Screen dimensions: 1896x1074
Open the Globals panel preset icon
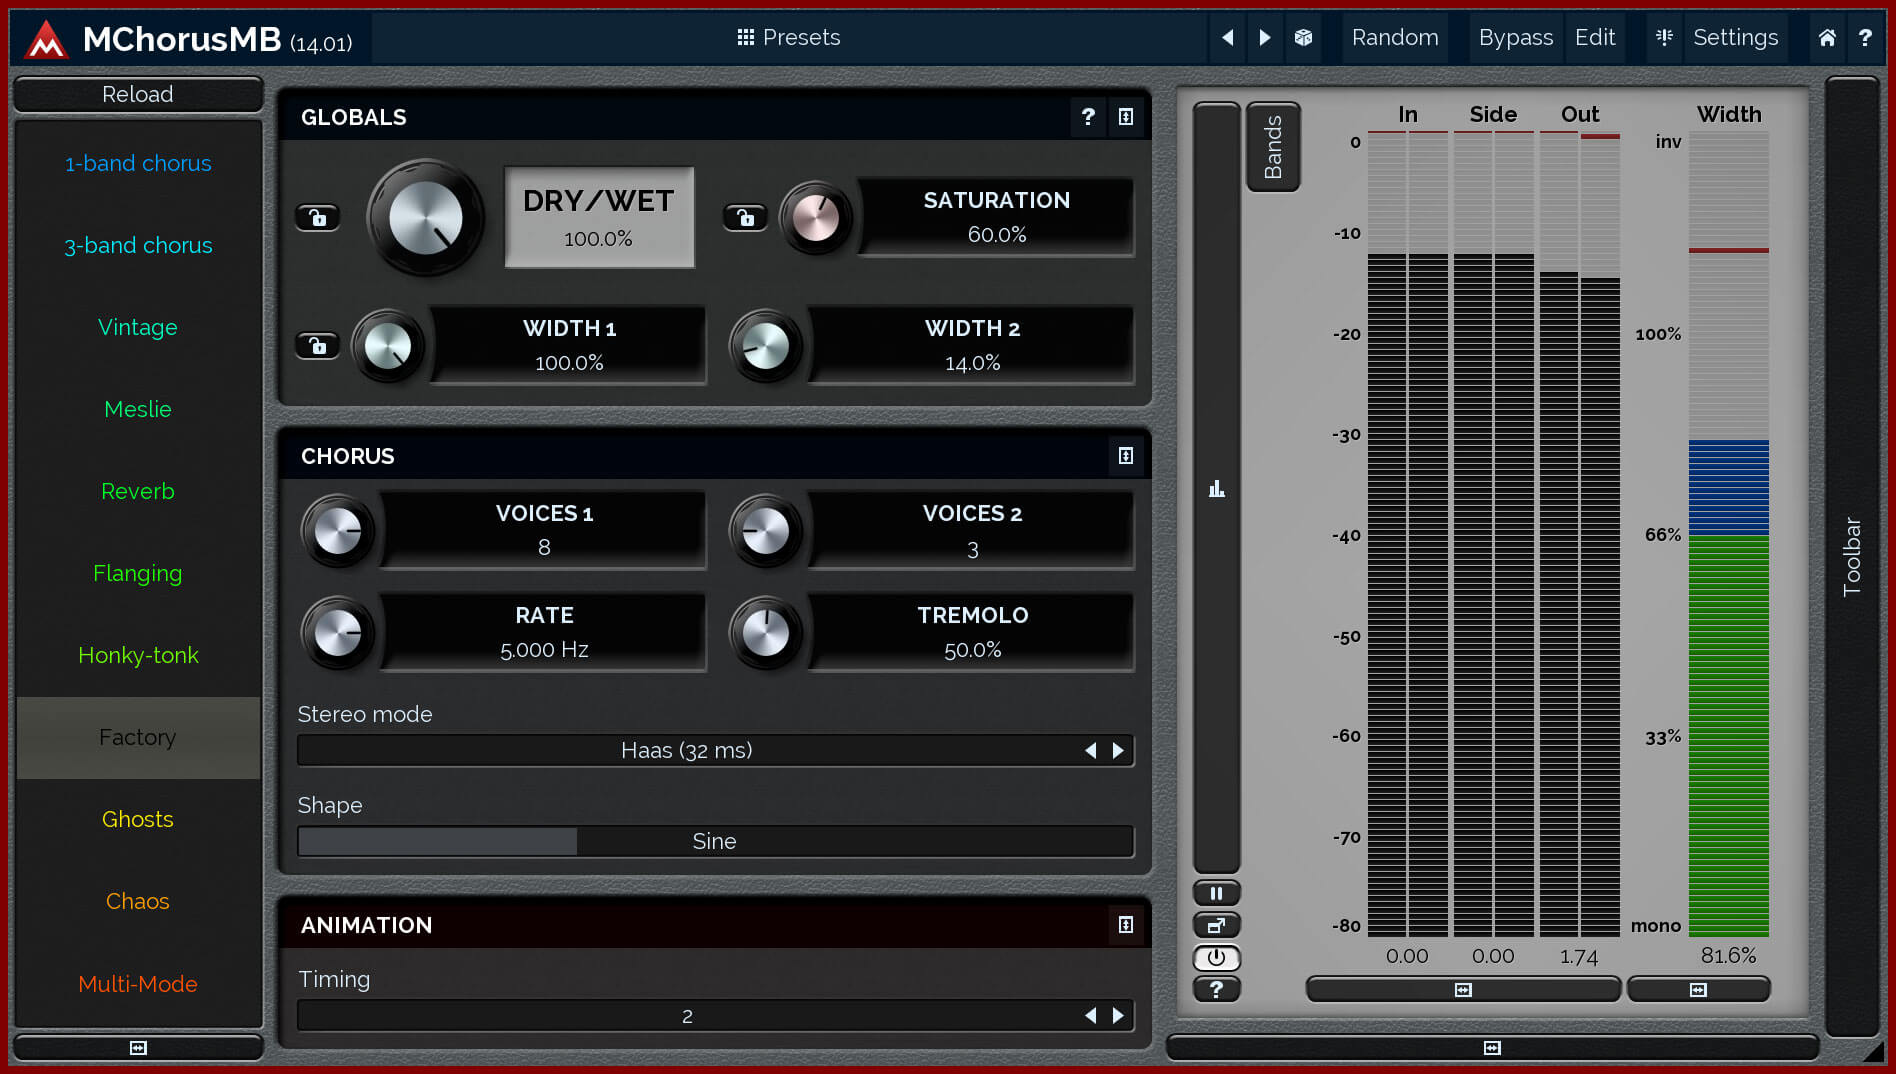[x=1126, y=117]
